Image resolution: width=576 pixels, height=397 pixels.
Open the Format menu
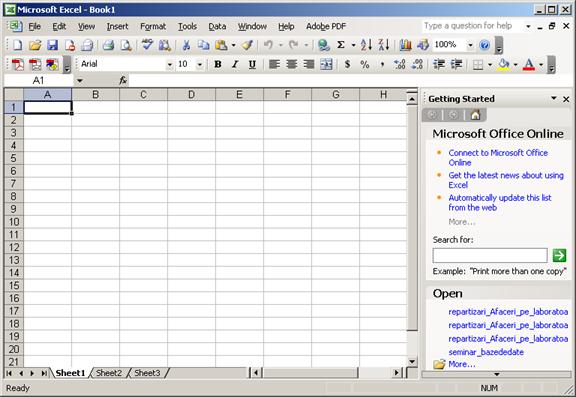tap(153, 26)
